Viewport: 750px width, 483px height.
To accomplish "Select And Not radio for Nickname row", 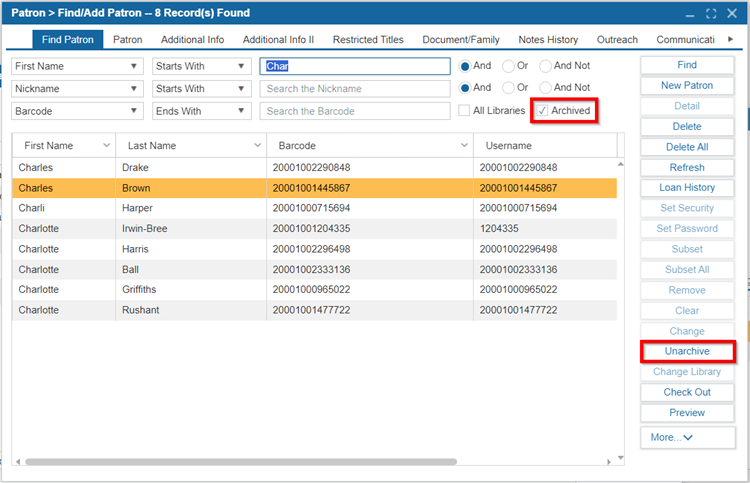I will tap(545, 88).
